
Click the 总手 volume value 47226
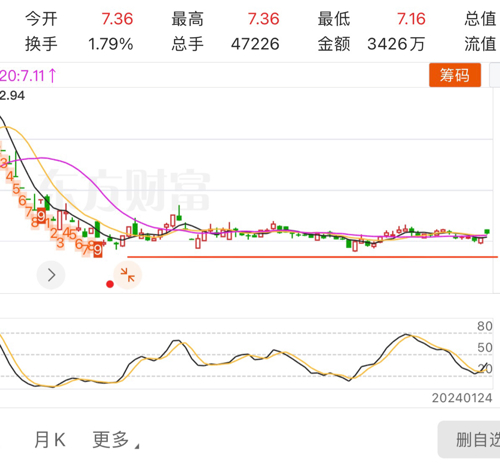pyautogui.click(x=255, y=44)
